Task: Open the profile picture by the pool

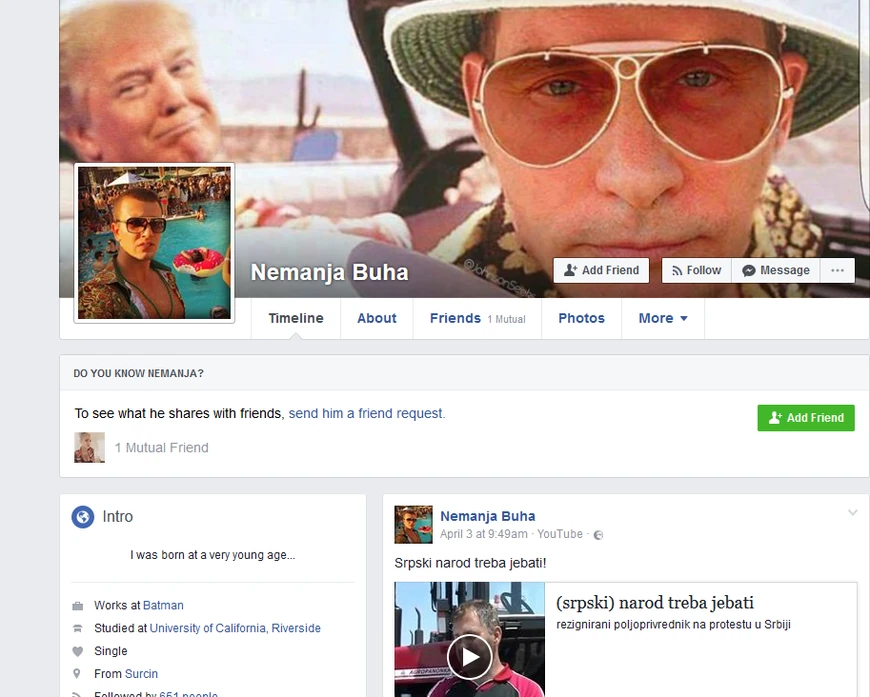Action: click(x=154, y=243)
